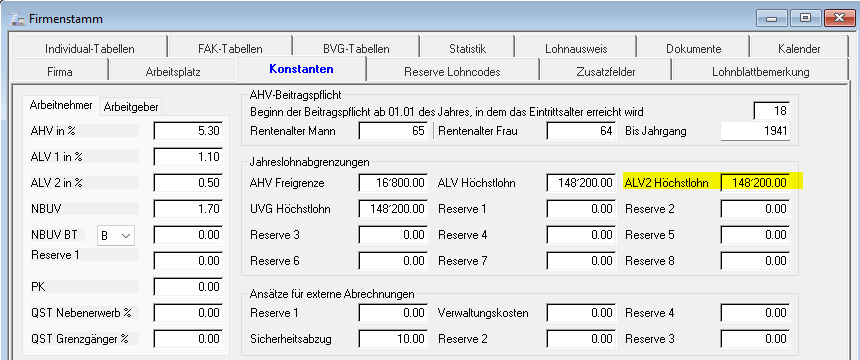Click Jahreslohnabgrenzungen Reserve 3 field

(x=393, y=235)
